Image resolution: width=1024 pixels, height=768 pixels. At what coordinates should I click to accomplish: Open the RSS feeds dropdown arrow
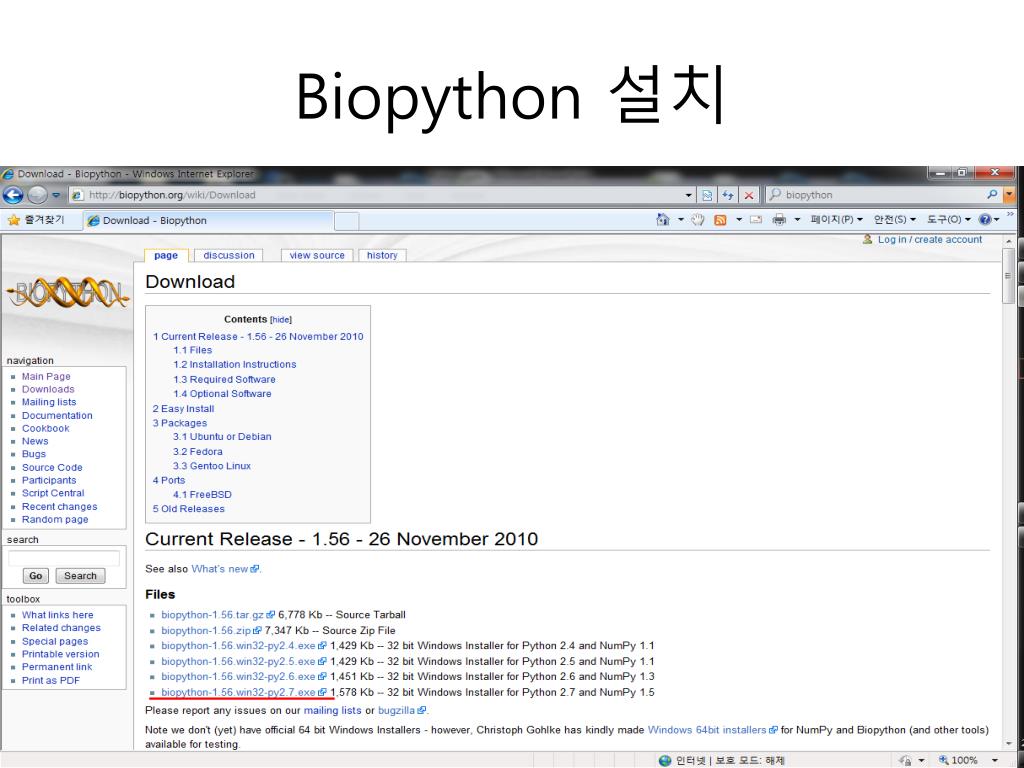(x=739, y=219)
